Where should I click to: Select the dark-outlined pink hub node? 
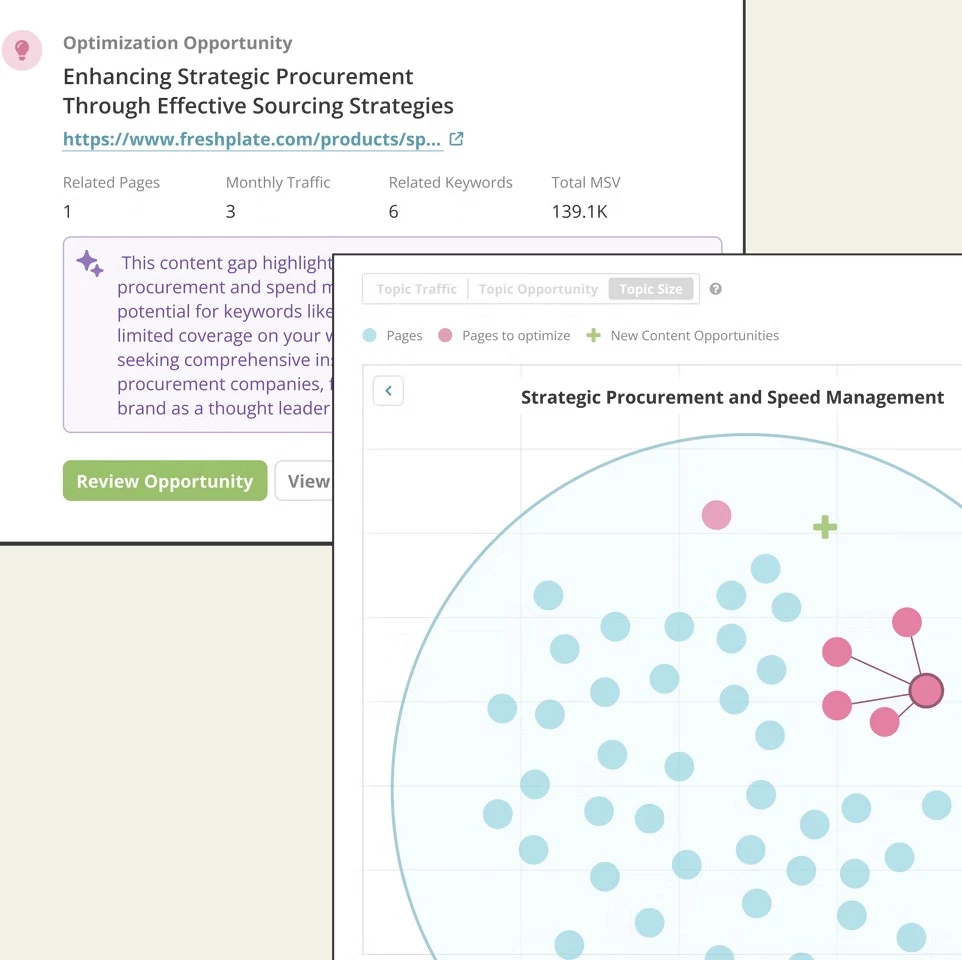[x=926, y=691]
